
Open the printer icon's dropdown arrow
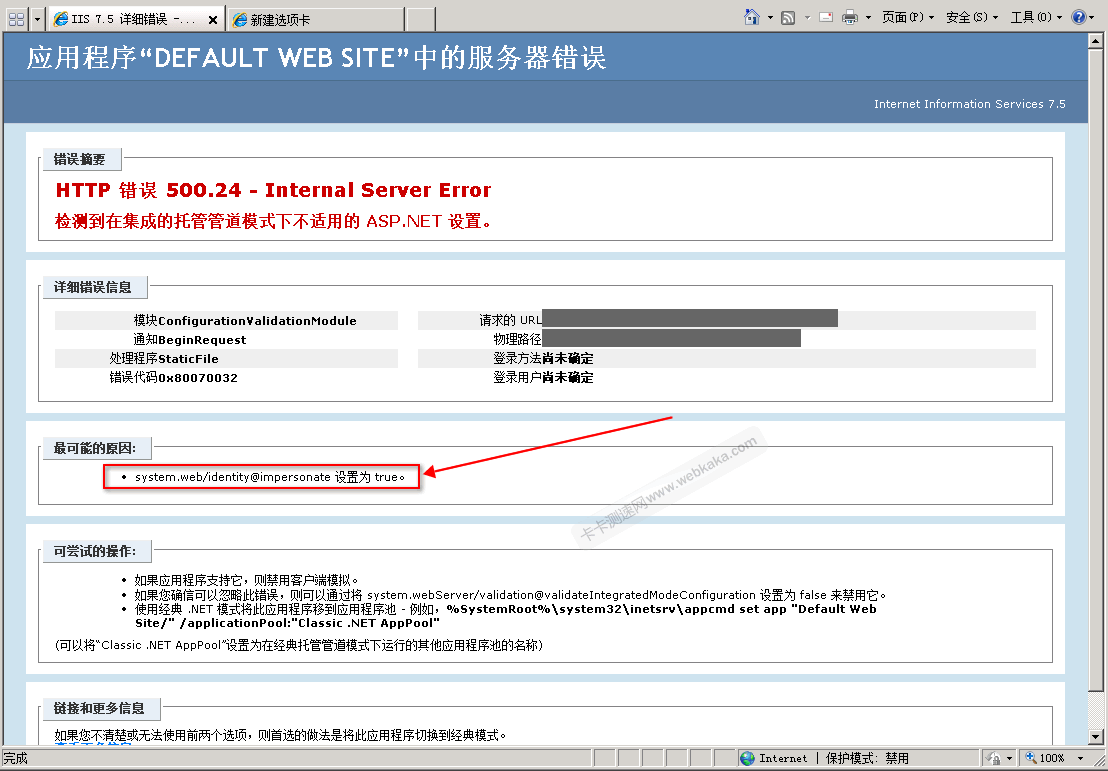tap(868, 17)
